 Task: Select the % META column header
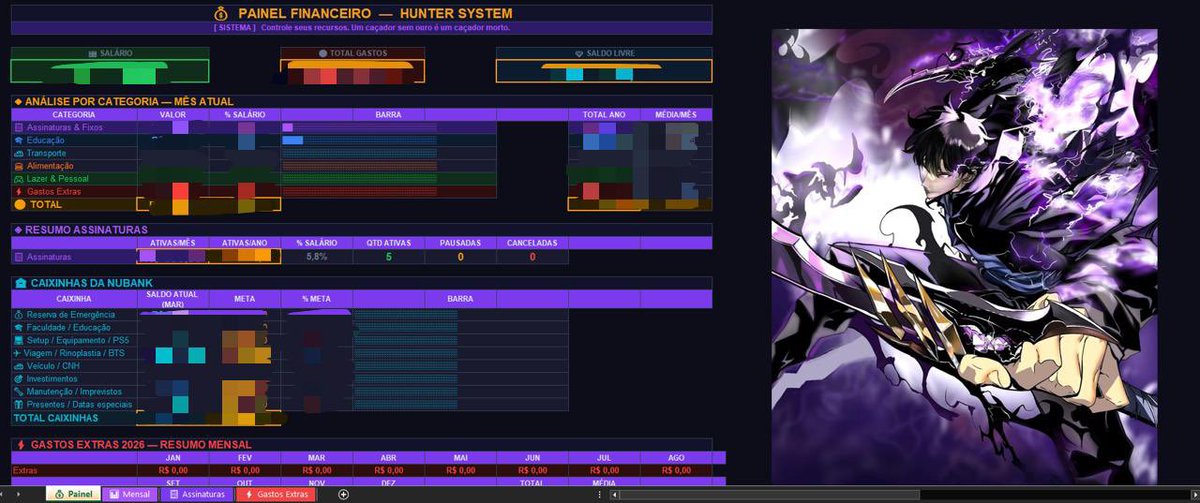pos(317,299)
